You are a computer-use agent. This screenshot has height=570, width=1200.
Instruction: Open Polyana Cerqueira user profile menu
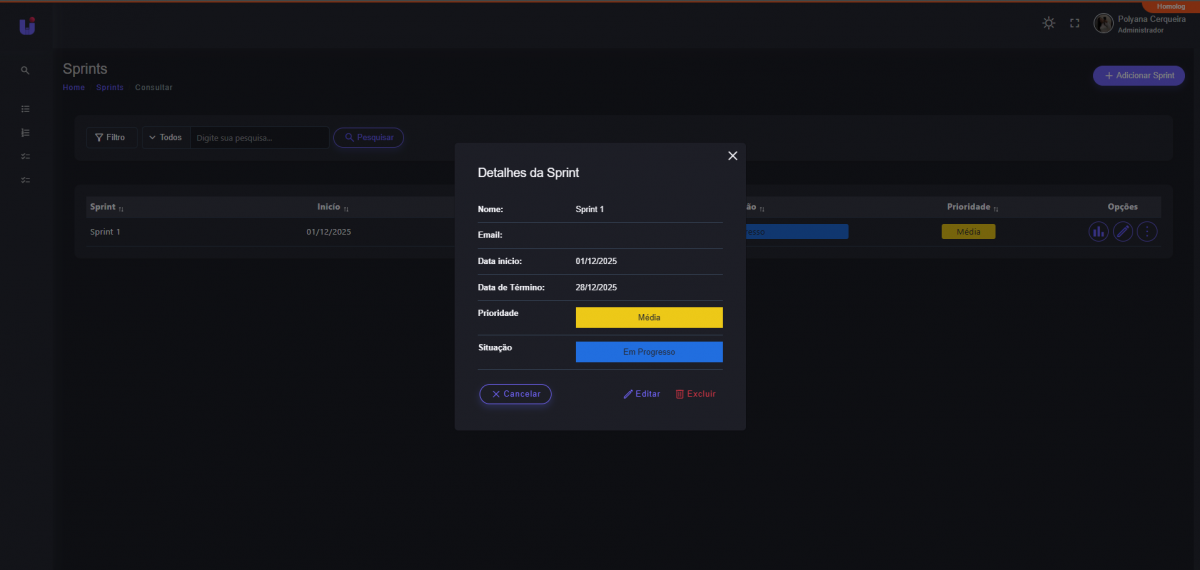[1130, 24]
